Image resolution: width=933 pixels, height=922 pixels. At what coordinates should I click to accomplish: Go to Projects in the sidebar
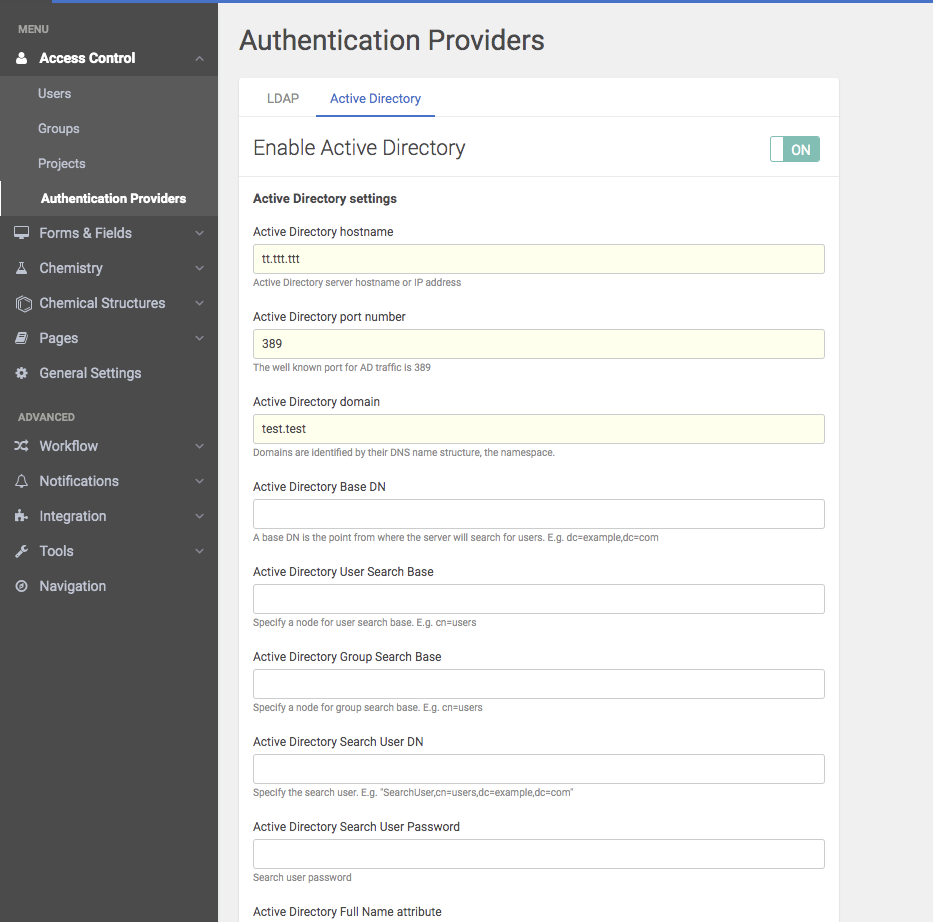tap(61, 163)
